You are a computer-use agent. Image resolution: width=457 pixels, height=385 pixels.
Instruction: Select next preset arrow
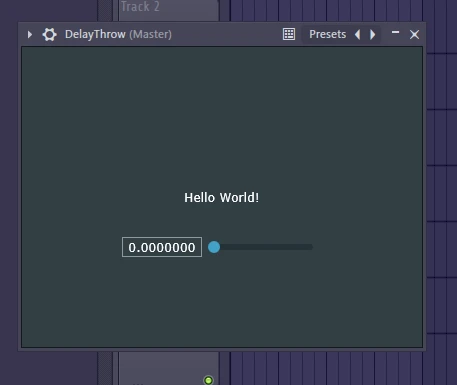(x=372, y=34)
